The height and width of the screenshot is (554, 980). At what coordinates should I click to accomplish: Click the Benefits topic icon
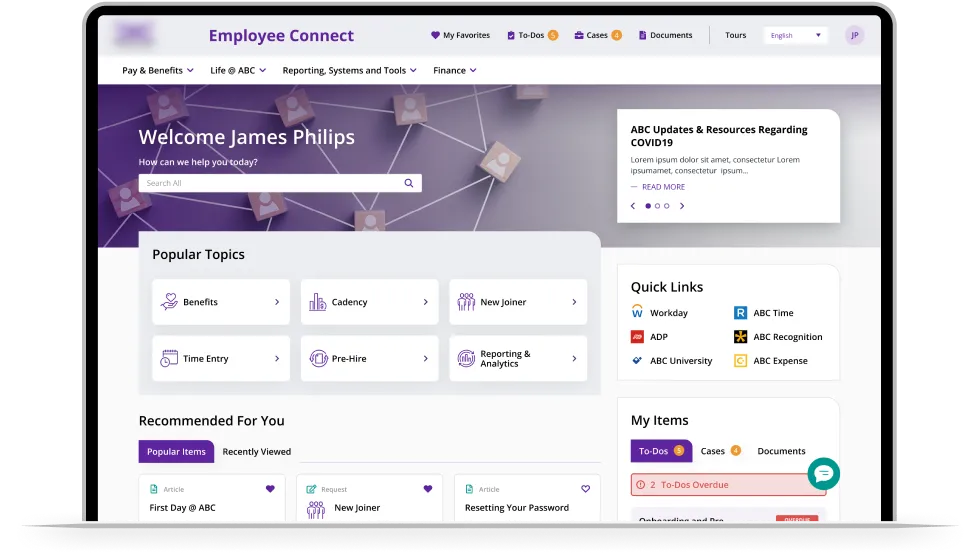[169, 301]
